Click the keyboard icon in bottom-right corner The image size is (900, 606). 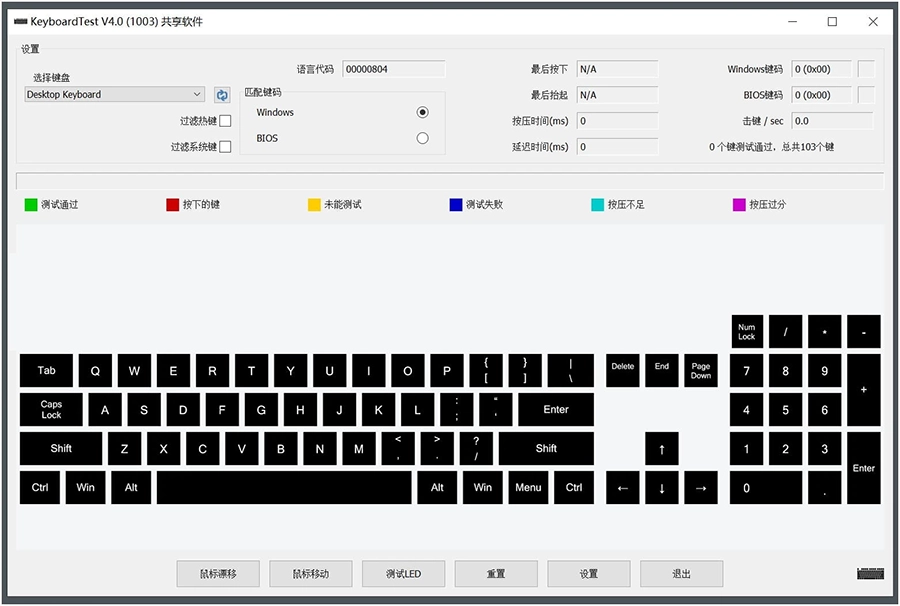870,573
